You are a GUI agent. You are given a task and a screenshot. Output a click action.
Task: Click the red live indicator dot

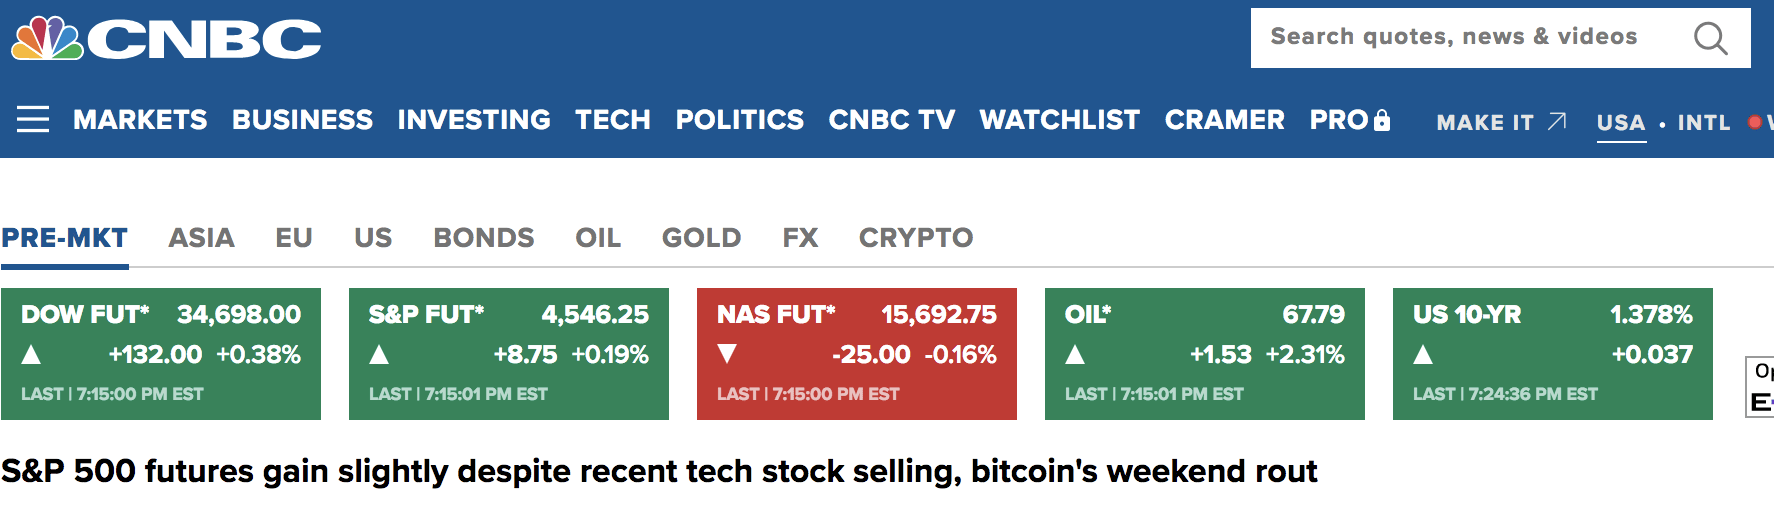(1754, 122)
